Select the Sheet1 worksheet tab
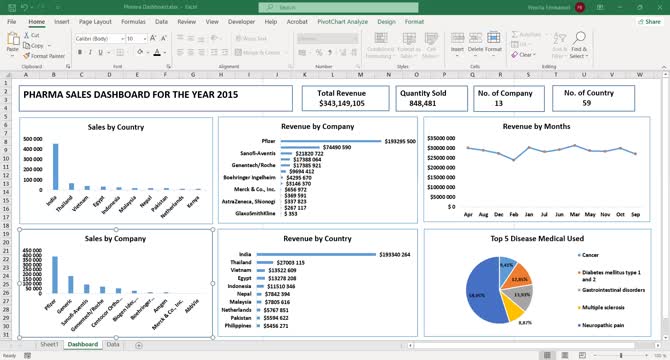The height and width of the screenshot is (360, 670). coord(49,344)
